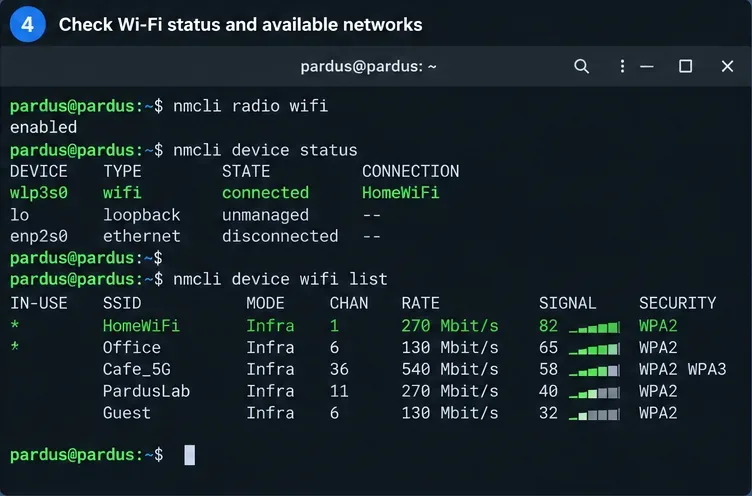This screenshot has height=496, width=752.
Task: Click signal value '65' for Office
Action: coord(549,347)
